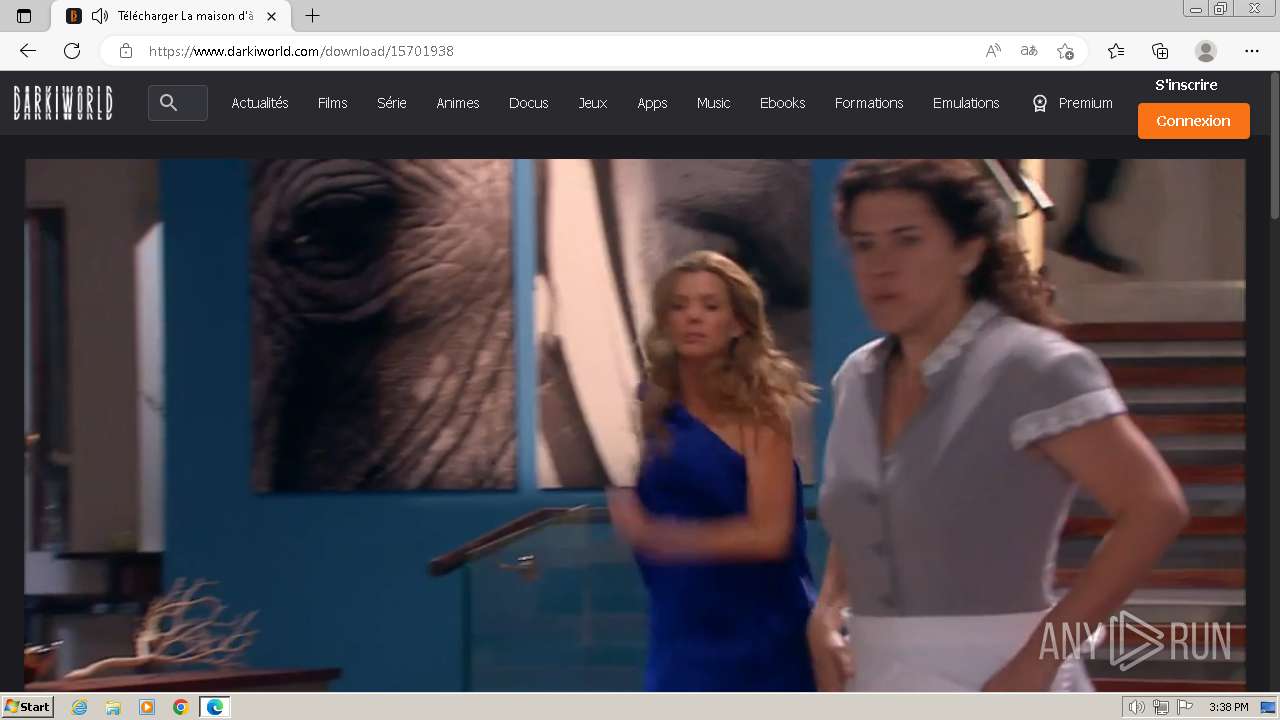Open a new browser tab

(x=313, y=16)
